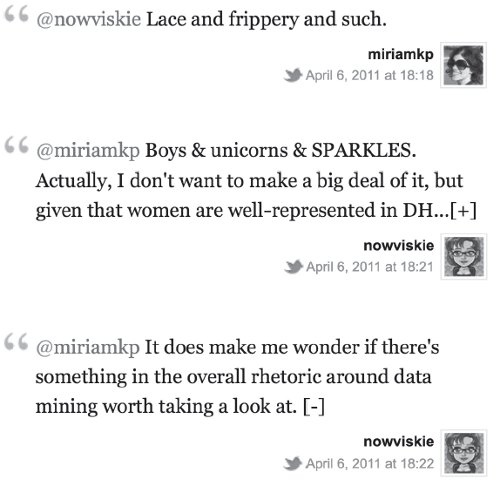Viewport: 500px width, 486px height.
Task: Open @miriamkp mention in data mining tweet
Action: 88,347
